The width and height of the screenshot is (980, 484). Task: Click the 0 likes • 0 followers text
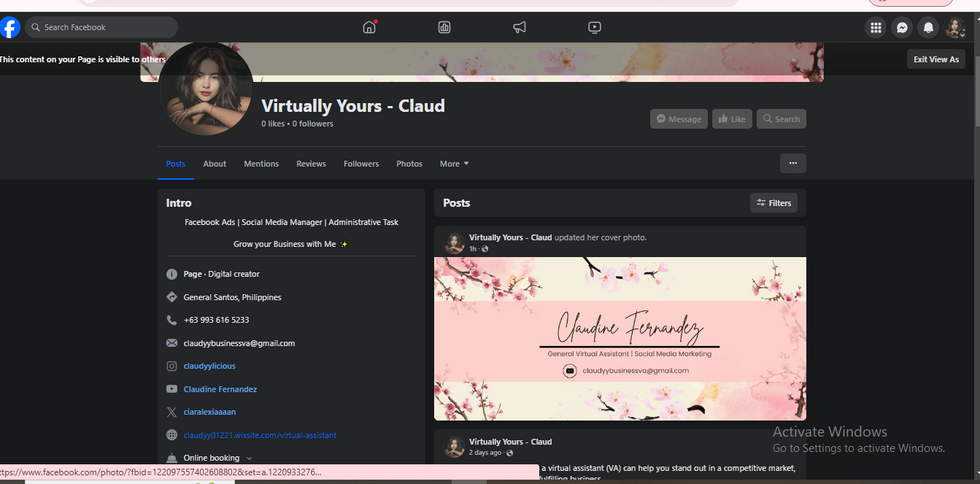[x=297, y=124]
